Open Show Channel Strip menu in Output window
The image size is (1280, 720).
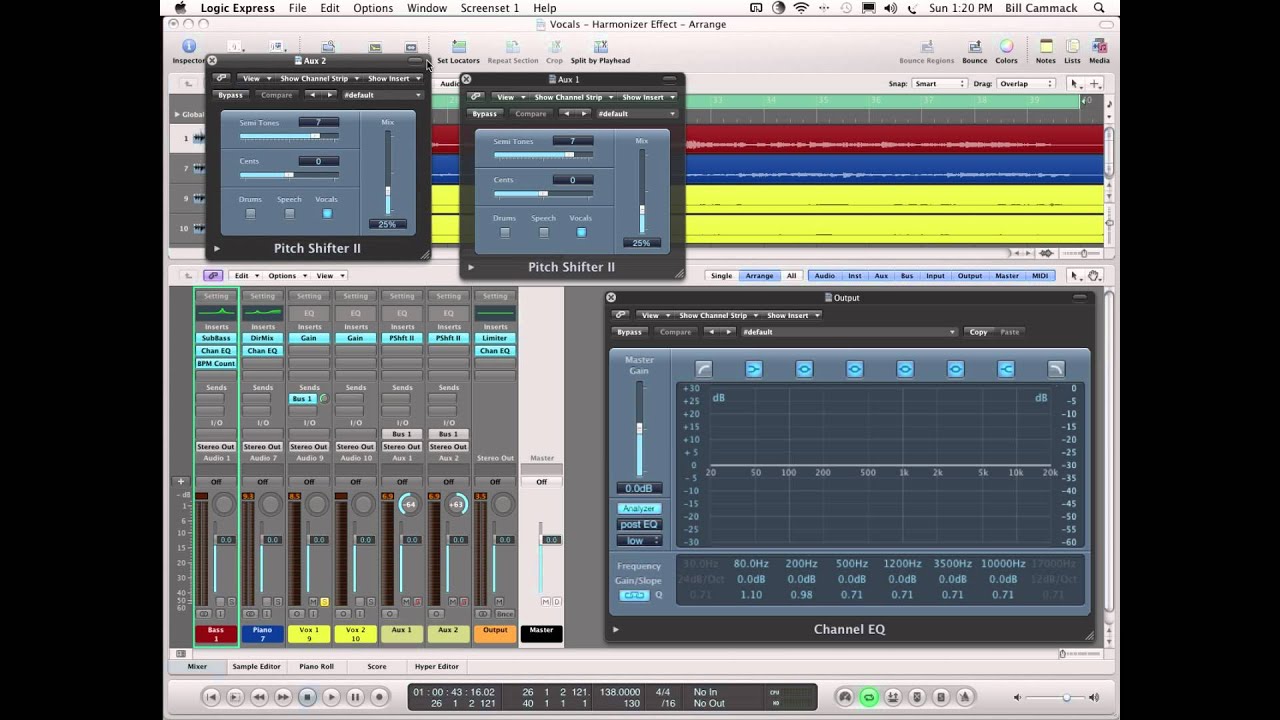coord(716,315)
